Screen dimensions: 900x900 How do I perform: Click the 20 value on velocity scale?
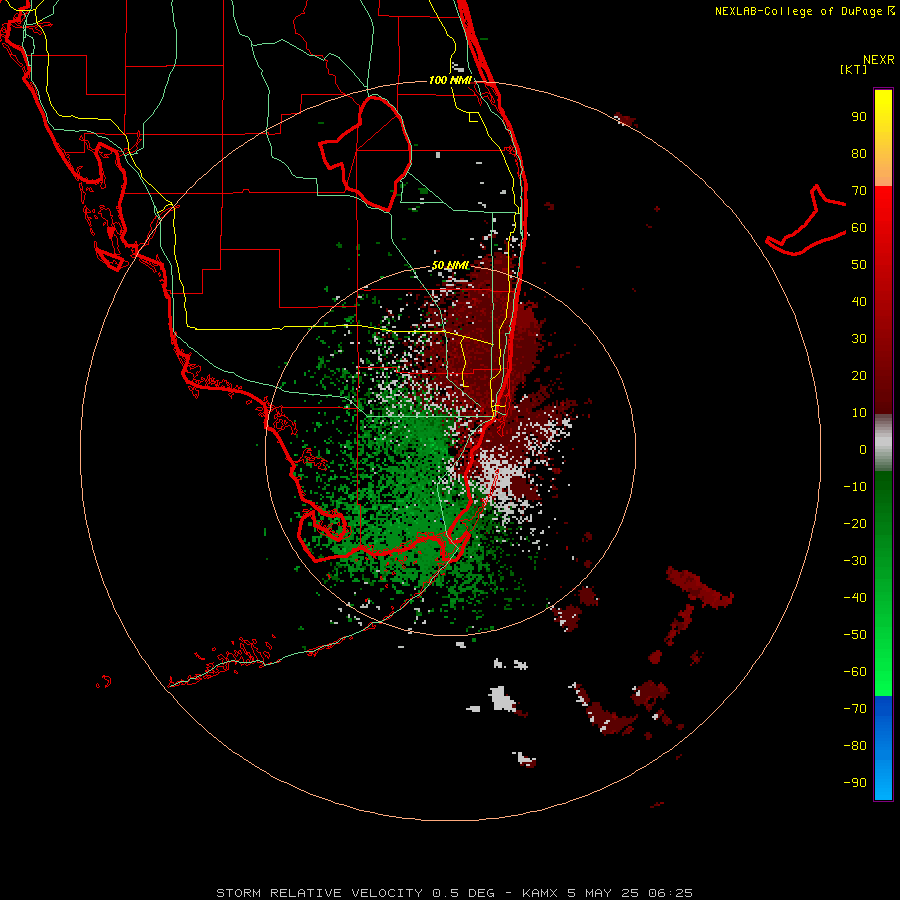[x=859, y=376]
